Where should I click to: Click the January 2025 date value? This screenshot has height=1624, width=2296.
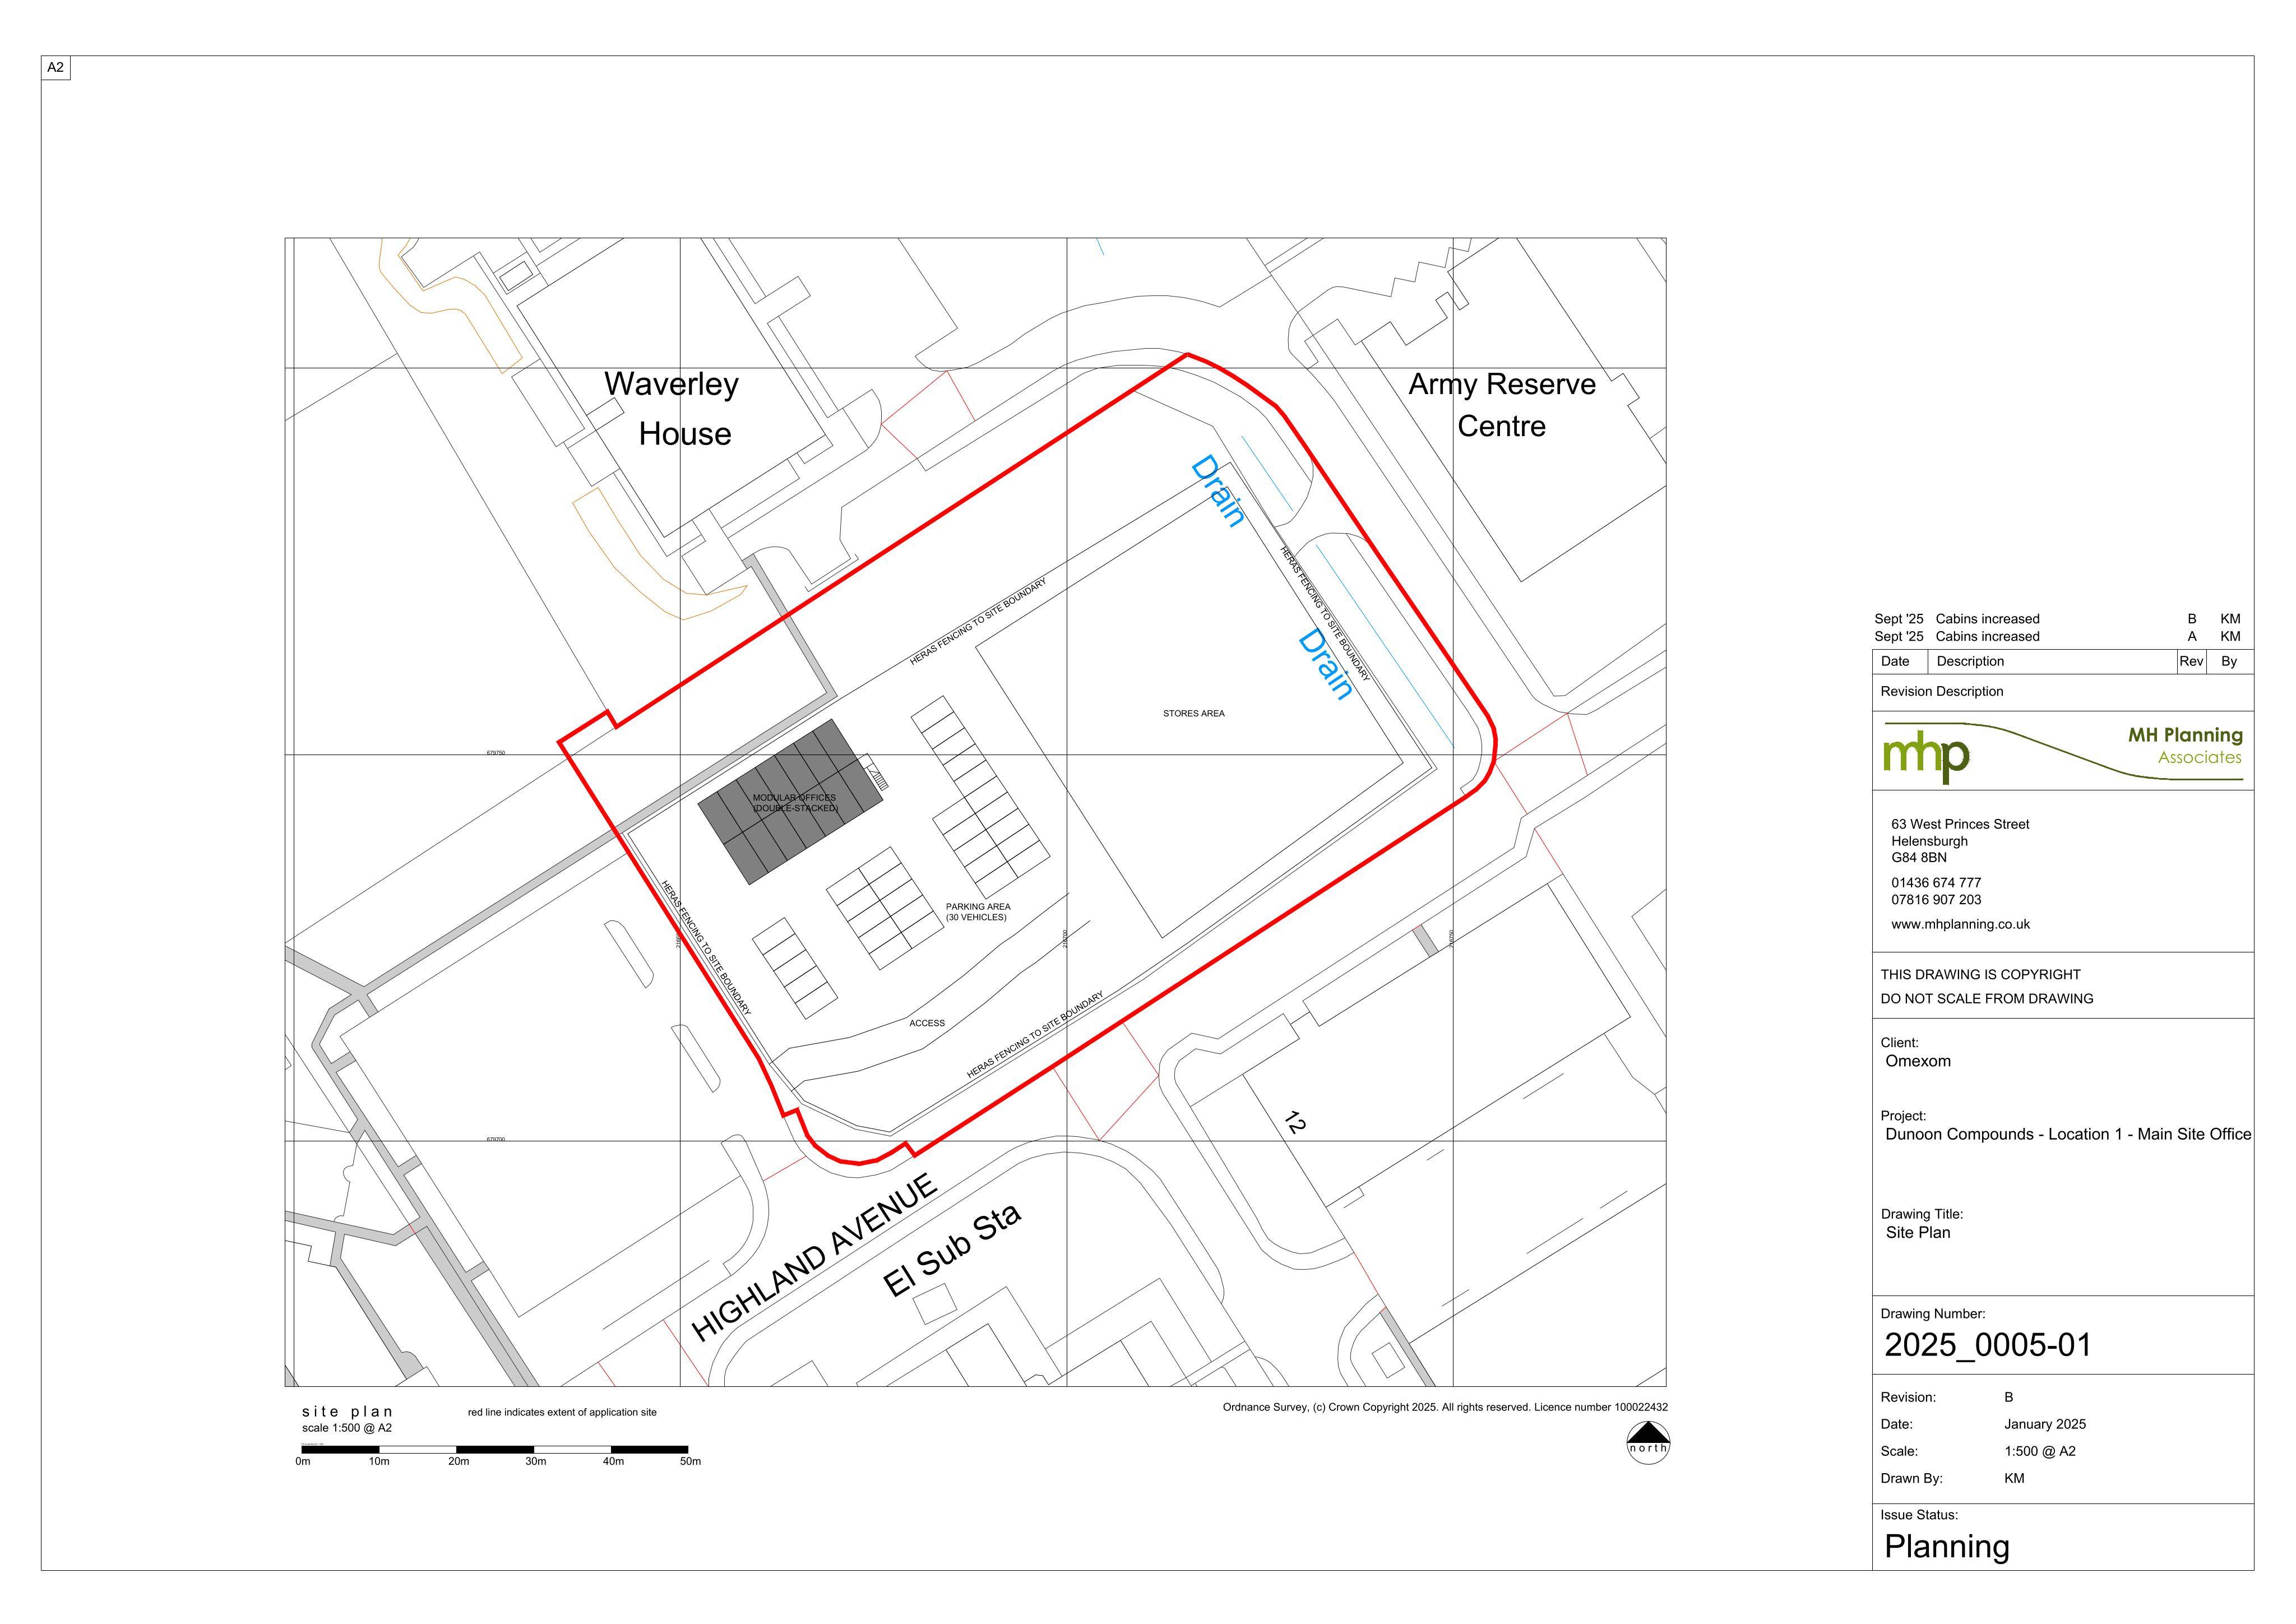pos(2045,1425)
